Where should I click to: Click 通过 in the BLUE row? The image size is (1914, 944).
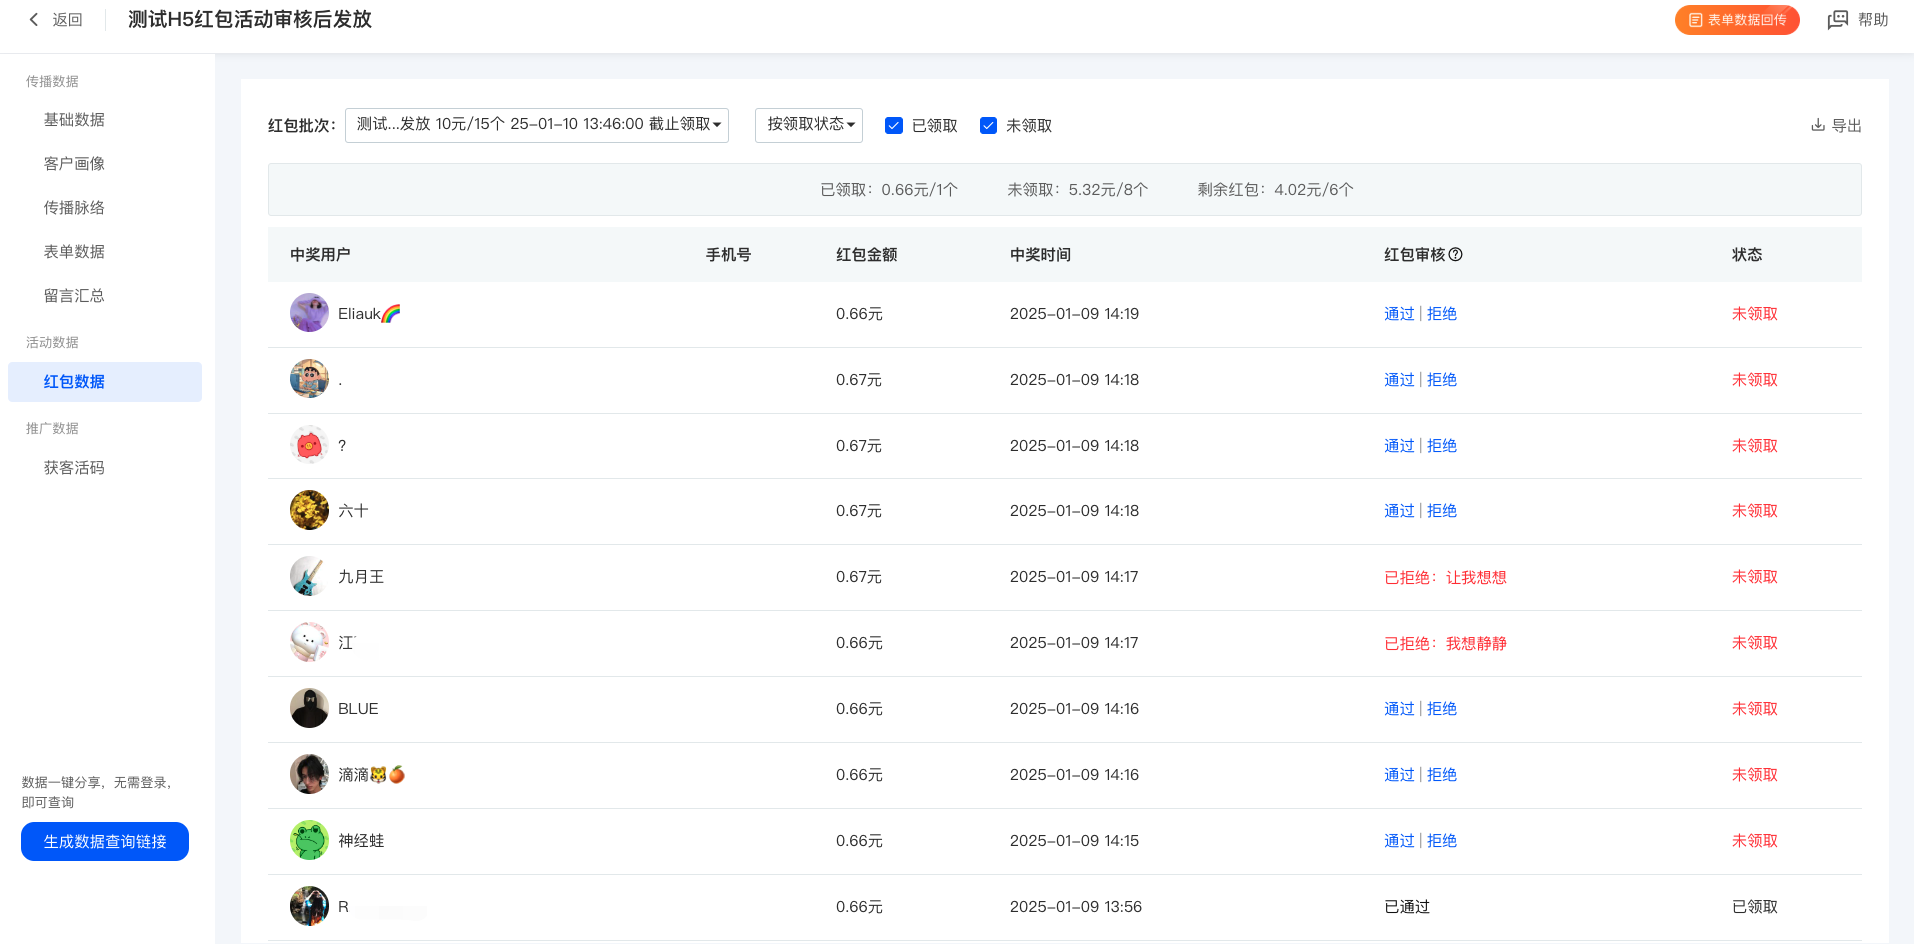1399,708
